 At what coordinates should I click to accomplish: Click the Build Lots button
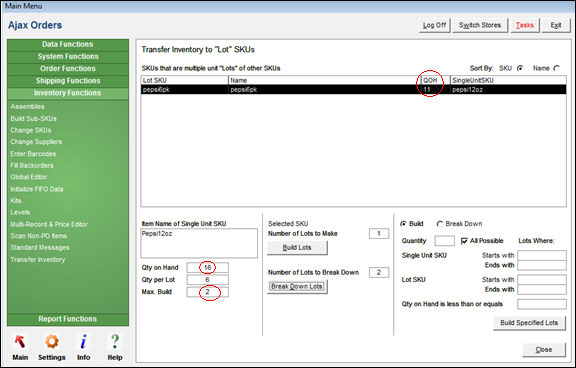297,248
